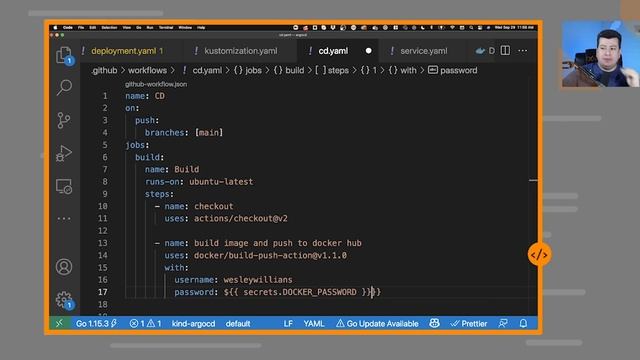Viewport: 640px width, 360px height.
Task: Click the text 'name: CD' on line 1
Action: (145, 96)
